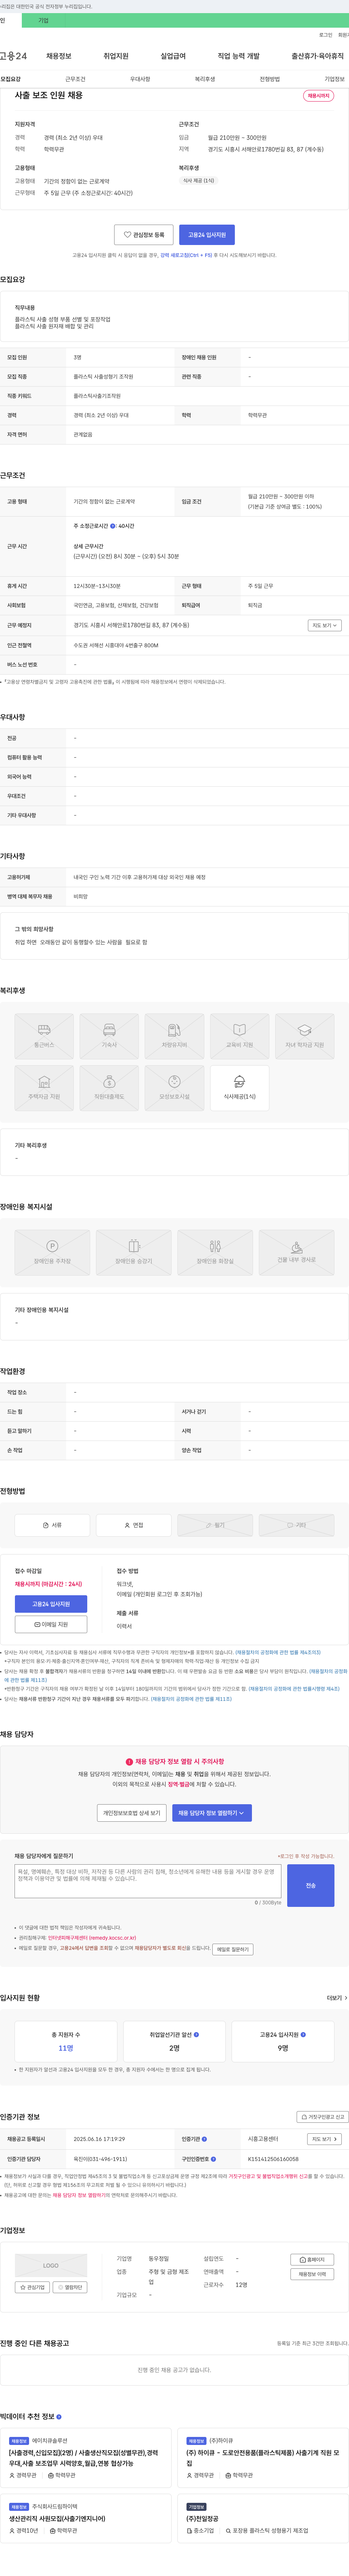Click the 이메일 지원 button

point(51,1624)
